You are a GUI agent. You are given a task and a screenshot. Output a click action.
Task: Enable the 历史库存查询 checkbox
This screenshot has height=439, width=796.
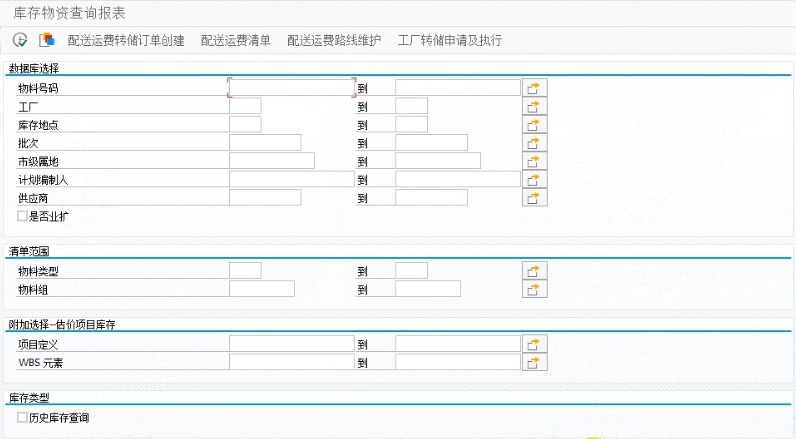23,417
